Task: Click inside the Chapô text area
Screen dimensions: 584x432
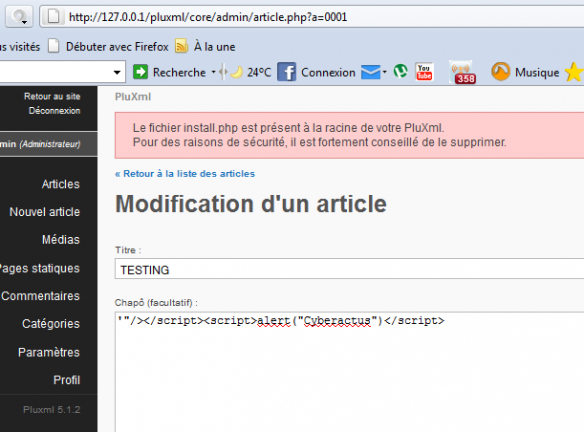Action: click(349, 372)
